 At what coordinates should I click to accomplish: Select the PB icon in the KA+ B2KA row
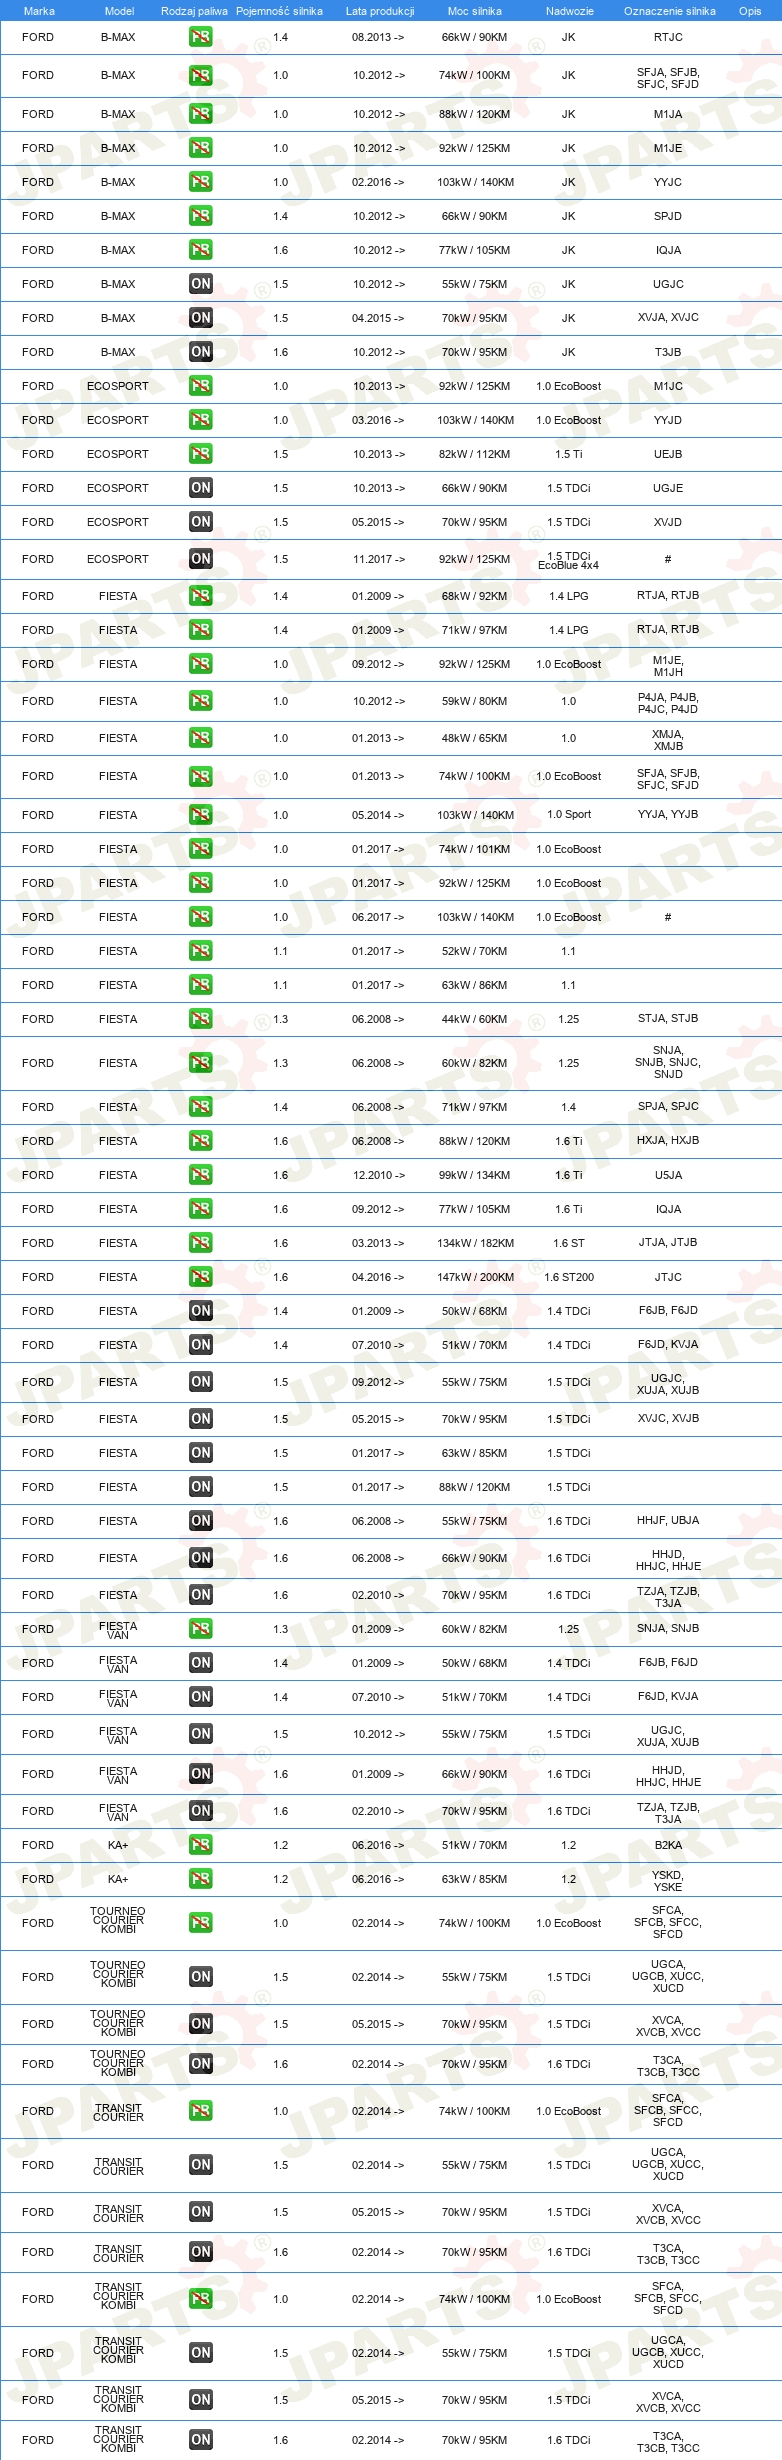(x=200, y=1845)
